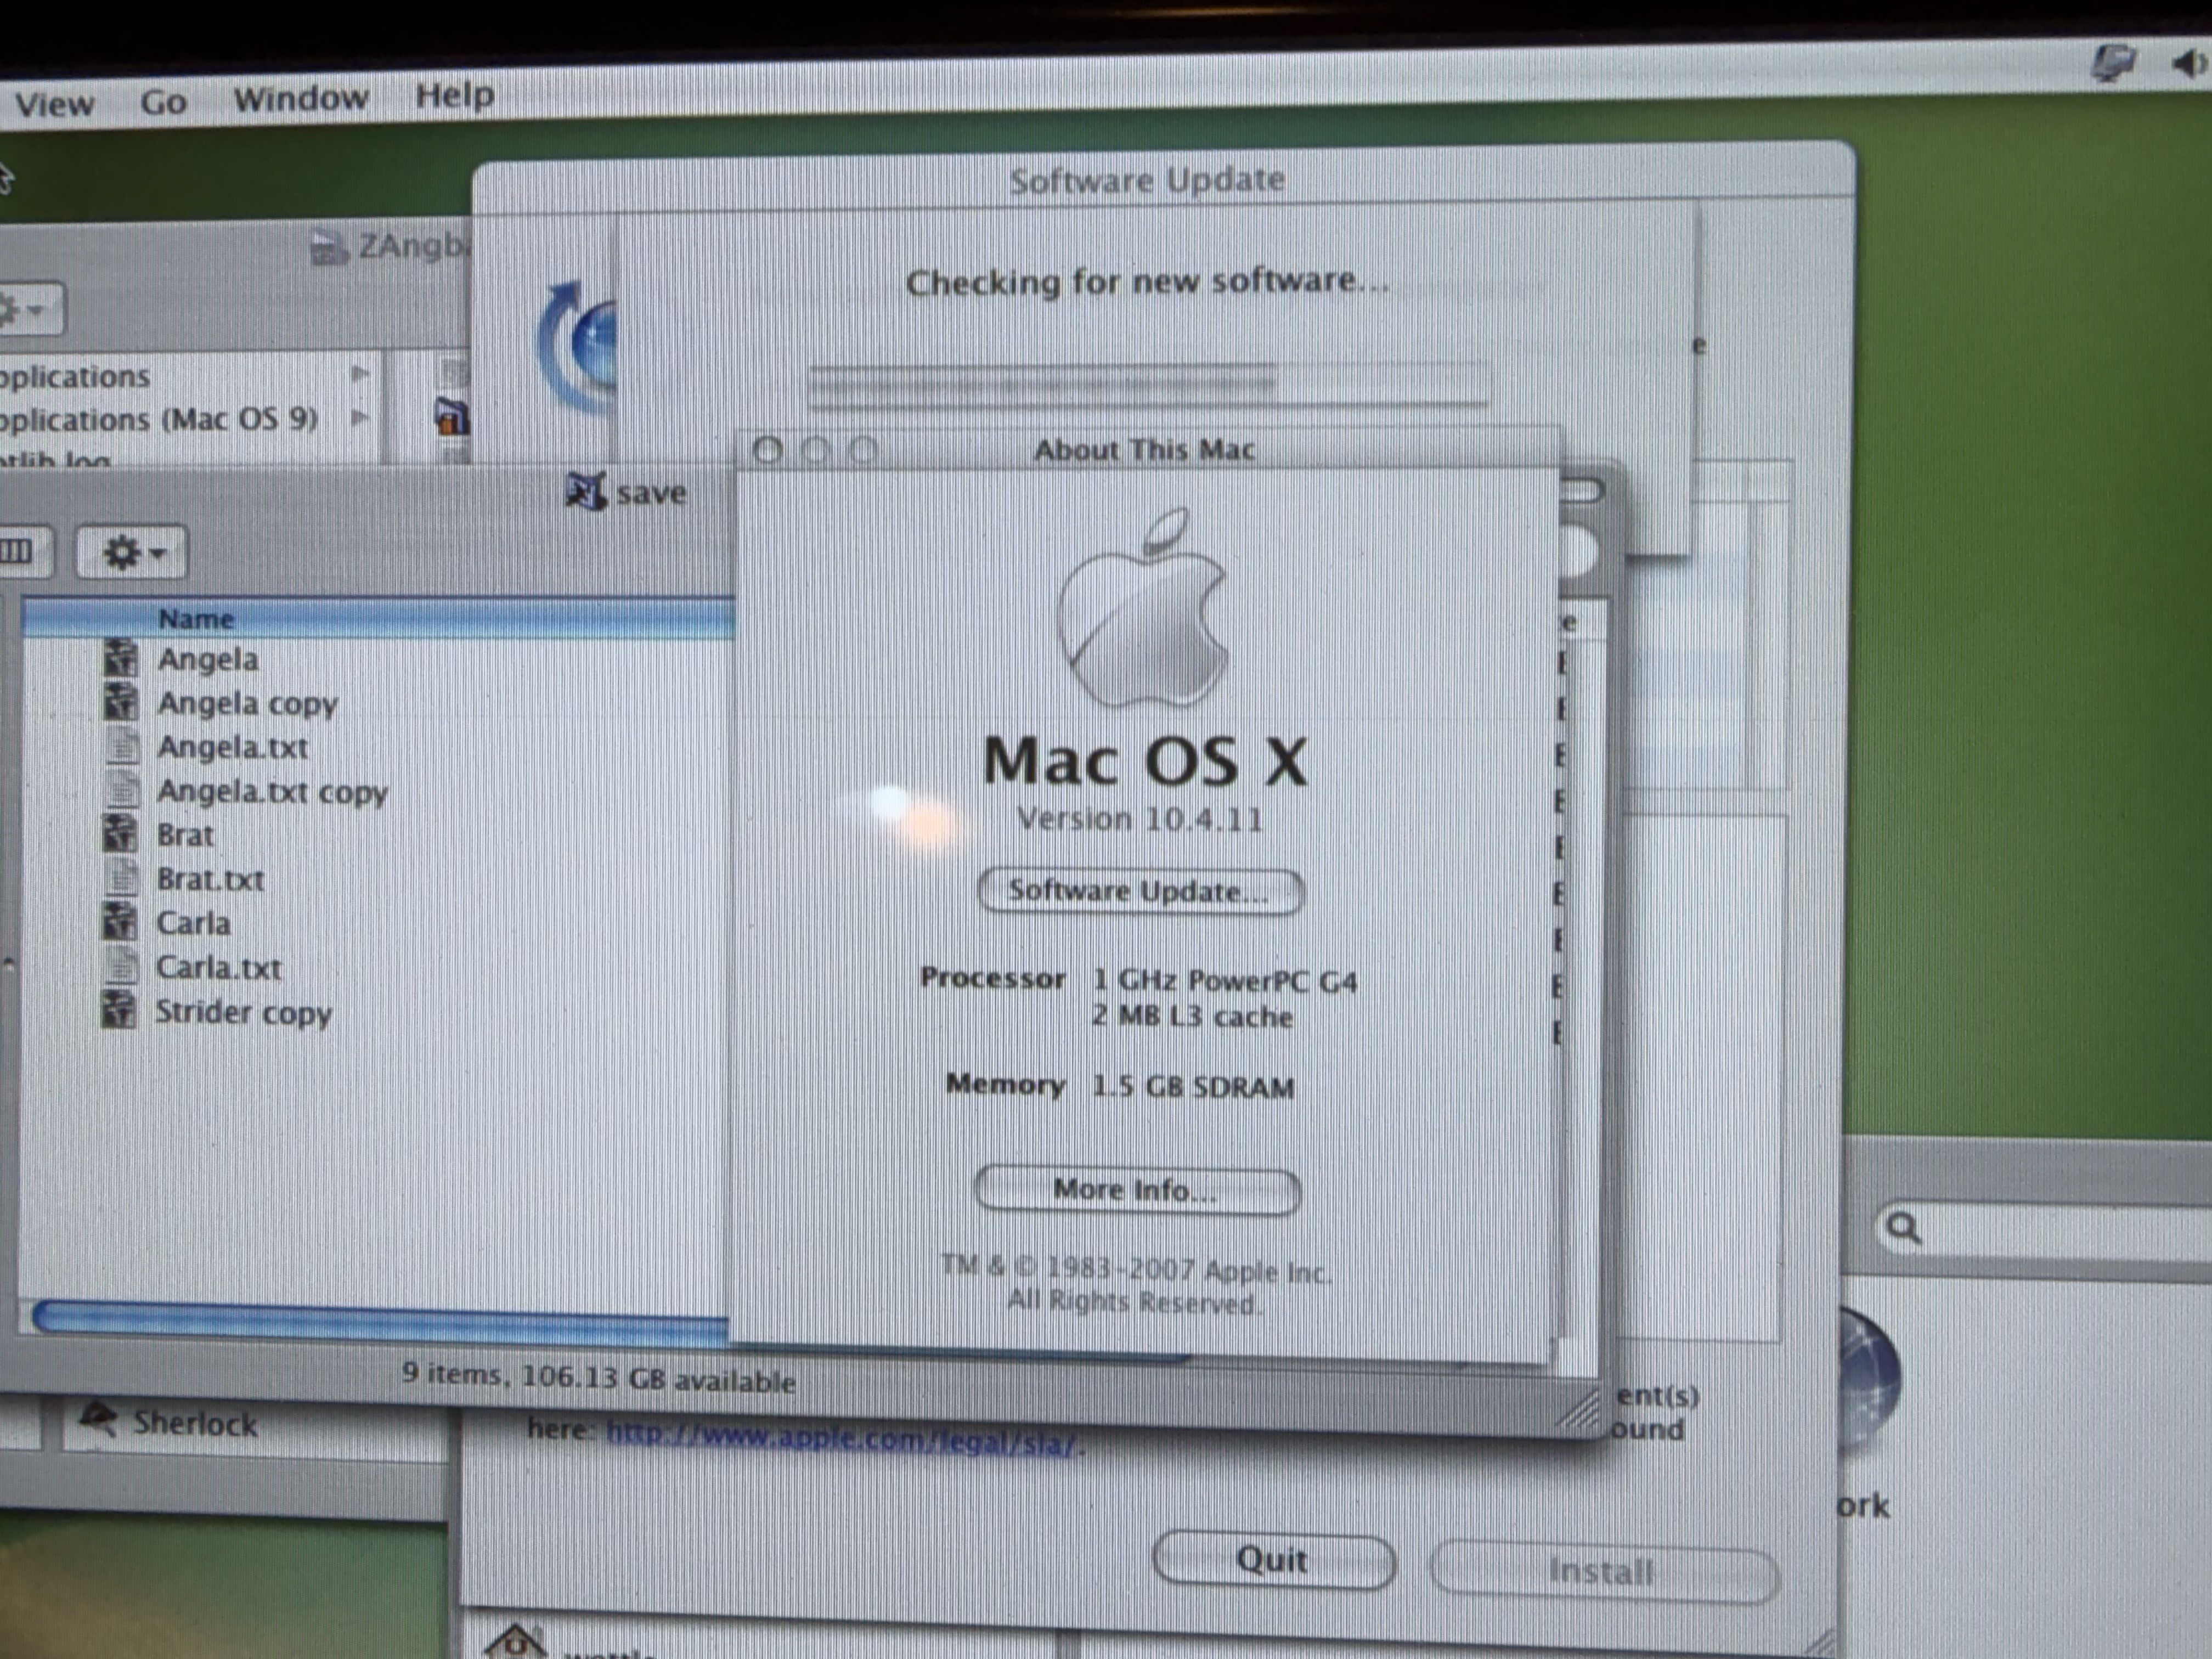Viewport: 2212px width, 1659px height.
Task: Click the More Info… button
Action: click(x=1137, y=1191)
